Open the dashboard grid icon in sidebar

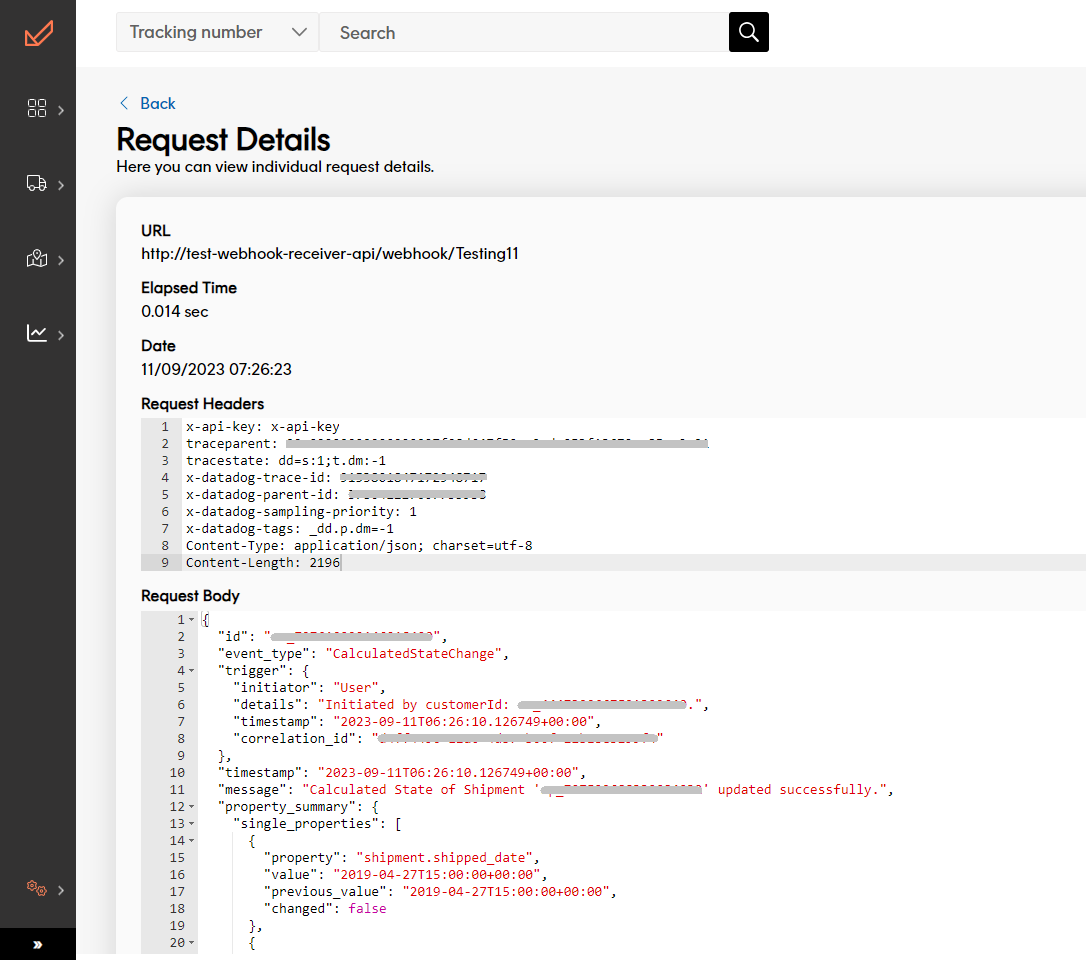(x=37, y=109)
